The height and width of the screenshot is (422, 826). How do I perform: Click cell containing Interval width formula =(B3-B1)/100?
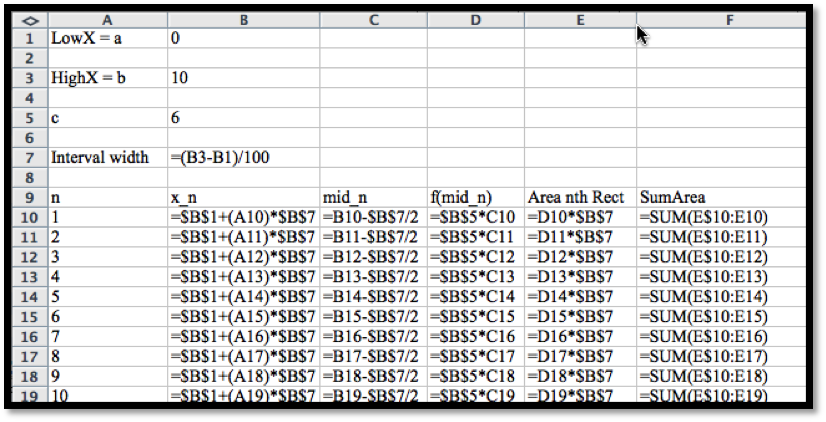(243, 157)
